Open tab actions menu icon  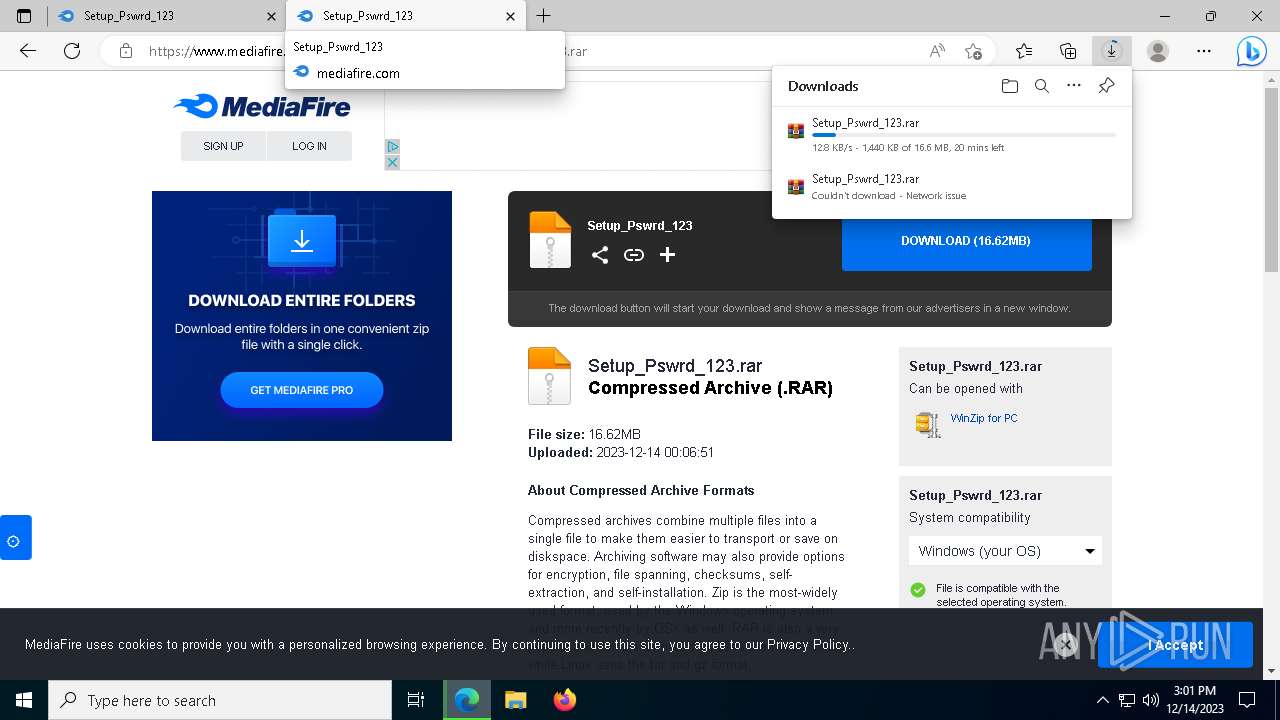click(24, 16)
